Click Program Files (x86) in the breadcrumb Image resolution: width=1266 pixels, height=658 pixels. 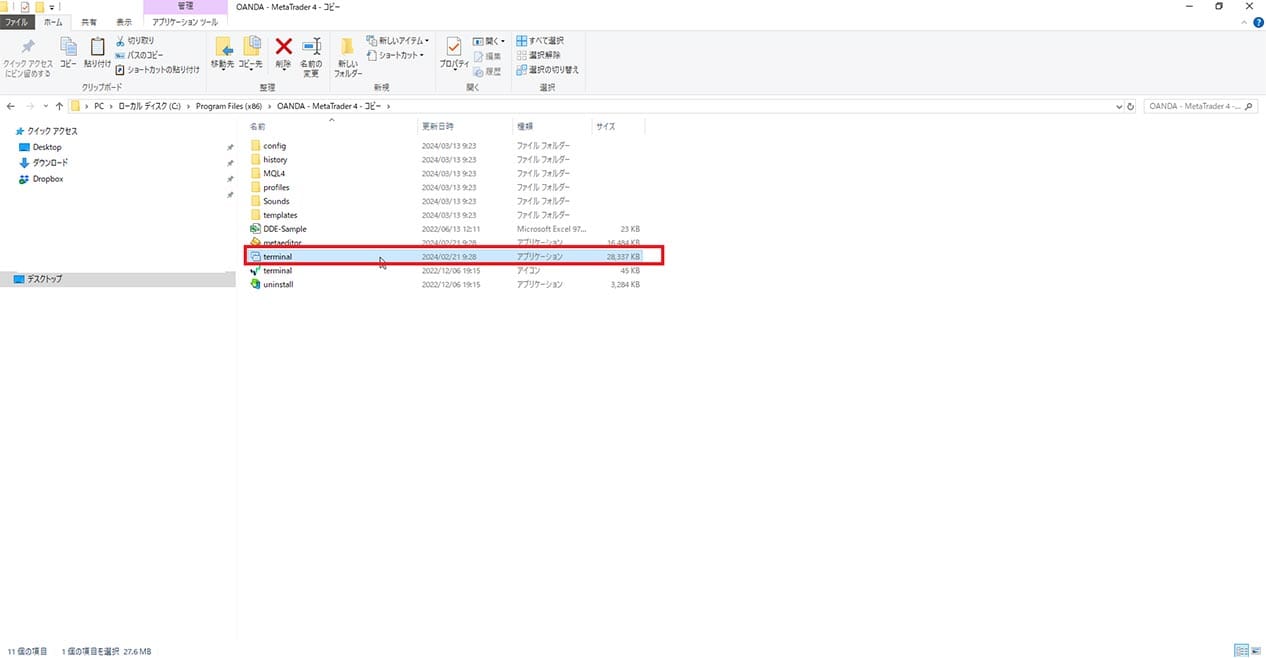pyautogui.click(x=230, y=106)
